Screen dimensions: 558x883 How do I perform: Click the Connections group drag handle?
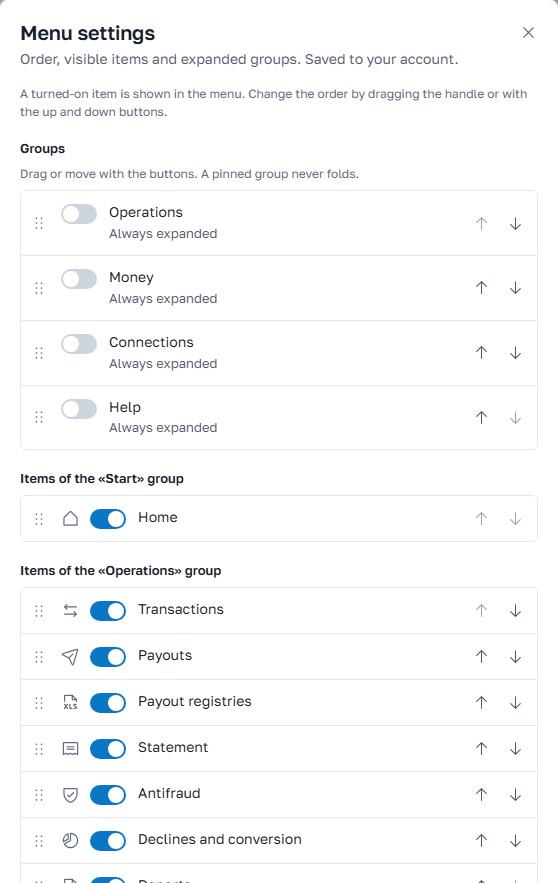click(x=39, y=353)
